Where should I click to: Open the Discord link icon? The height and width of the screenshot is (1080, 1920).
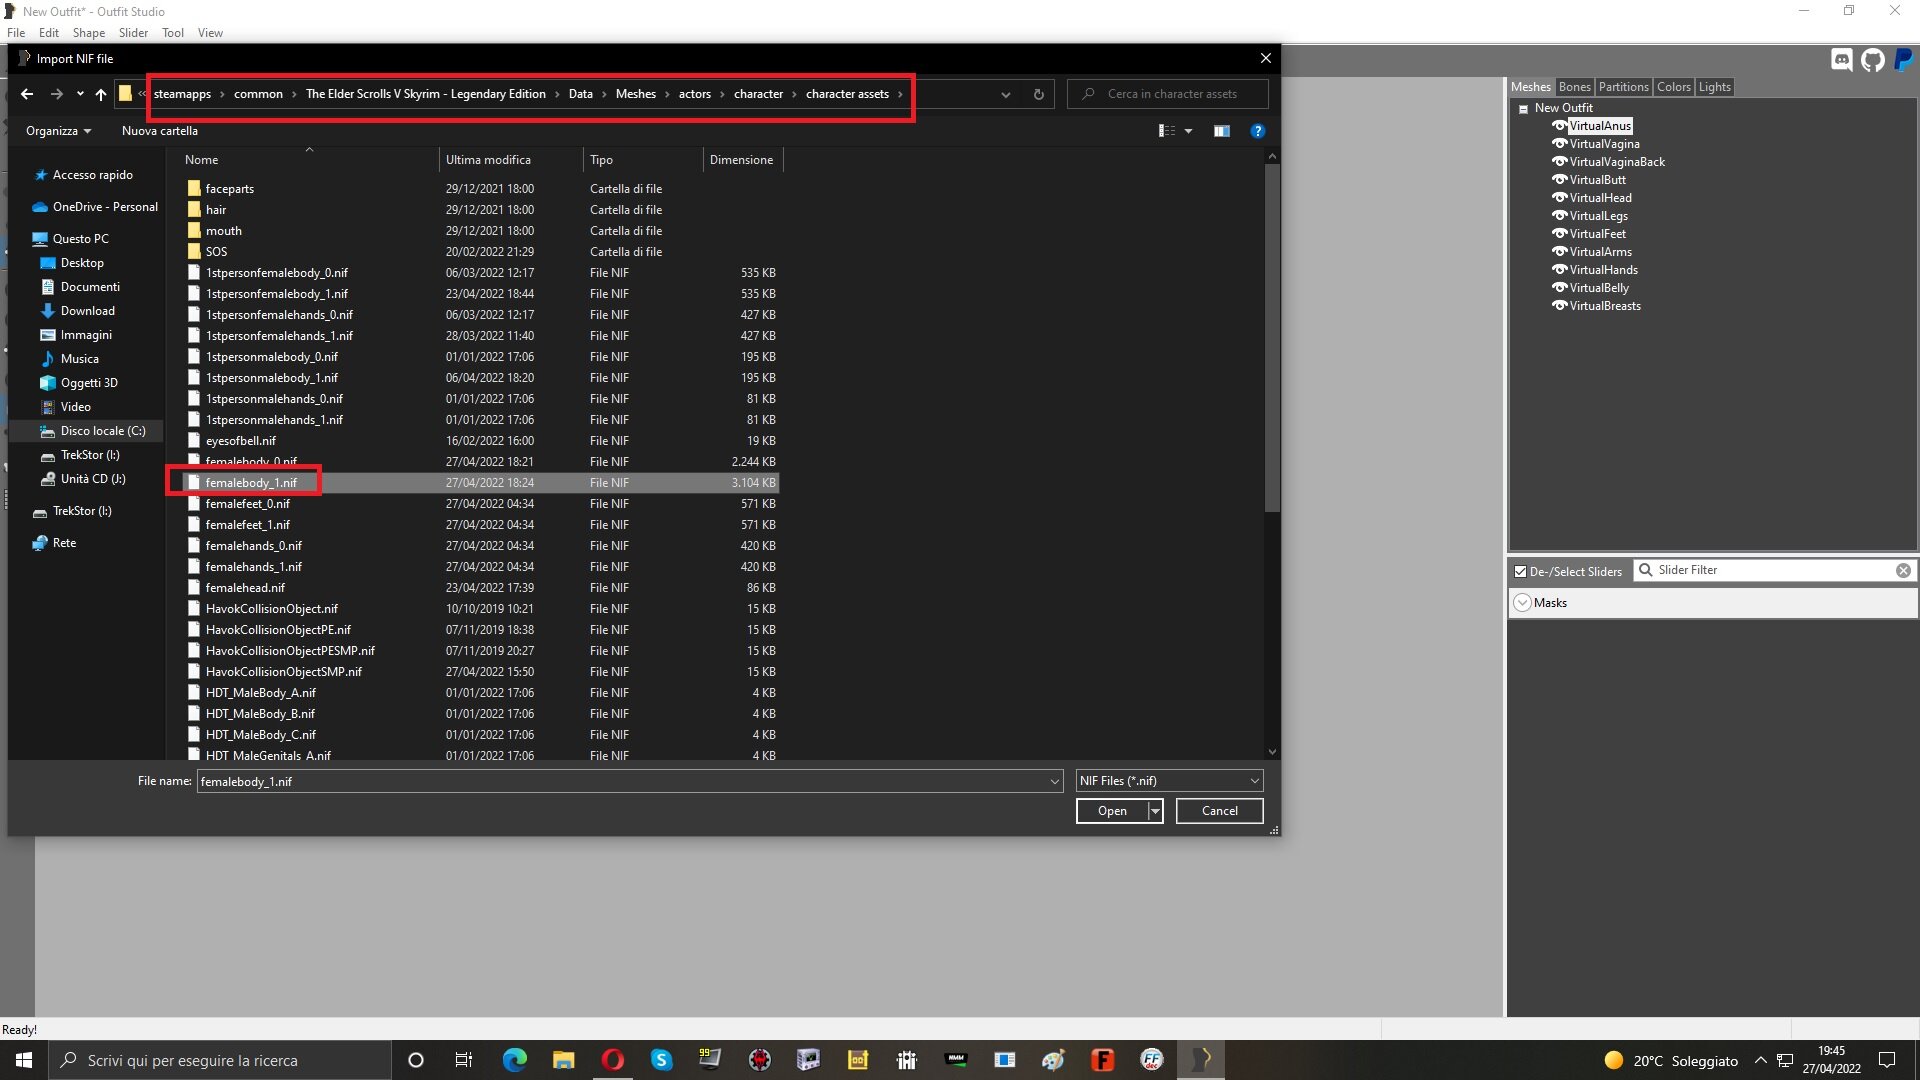[1841, 60]
